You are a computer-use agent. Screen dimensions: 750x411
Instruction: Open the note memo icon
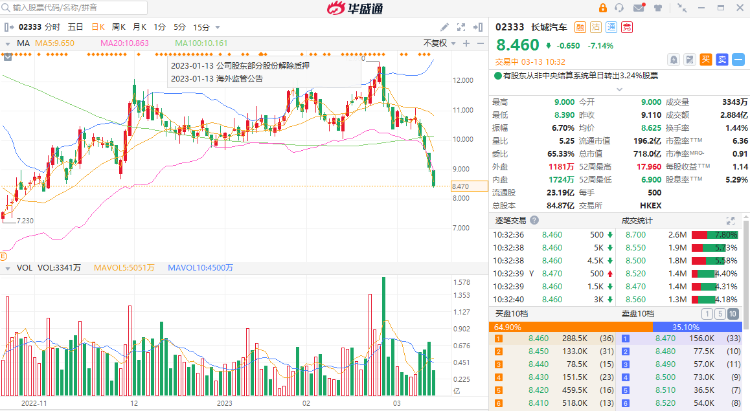tap(690, 60)
